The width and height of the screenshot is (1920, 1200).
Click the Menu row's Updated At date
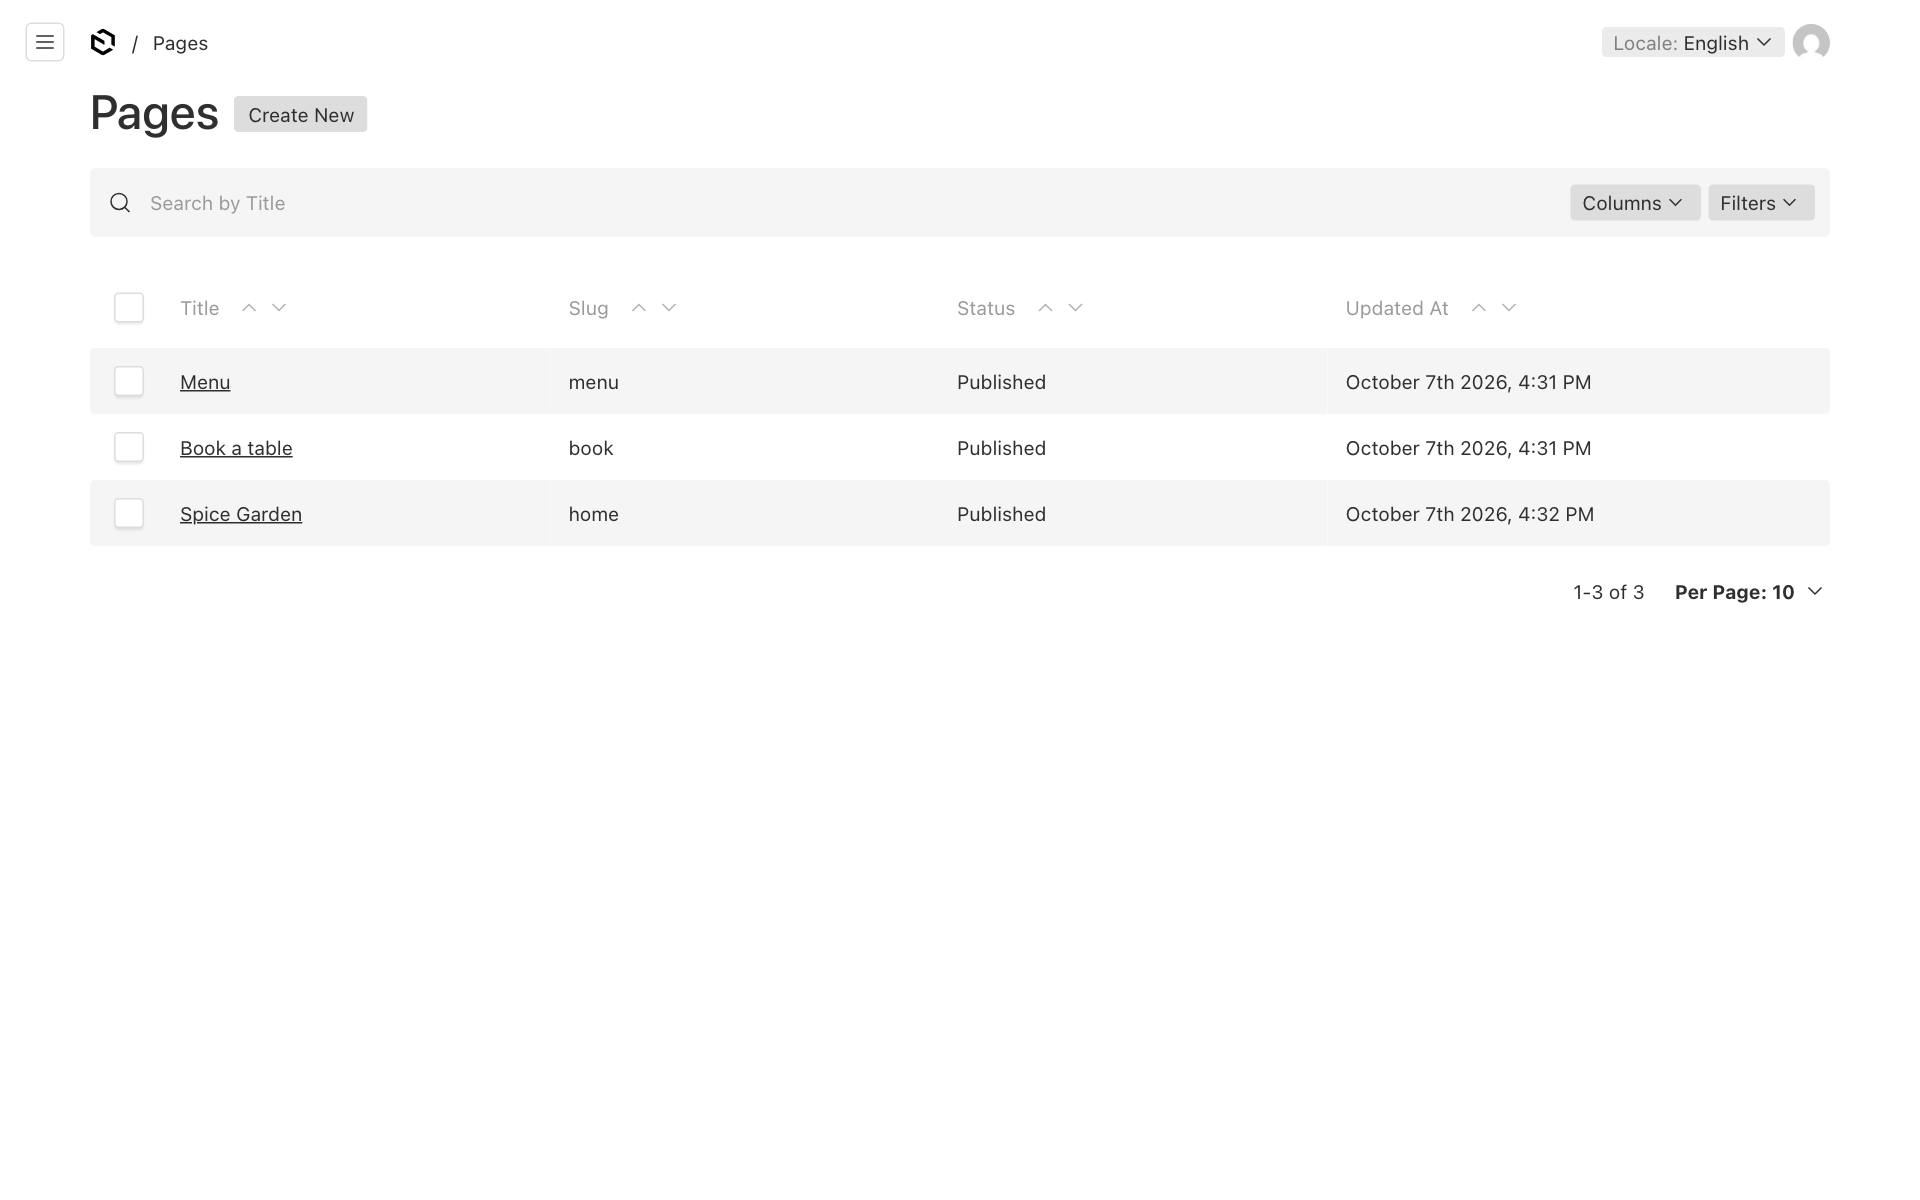click(x=1468, y=382)
